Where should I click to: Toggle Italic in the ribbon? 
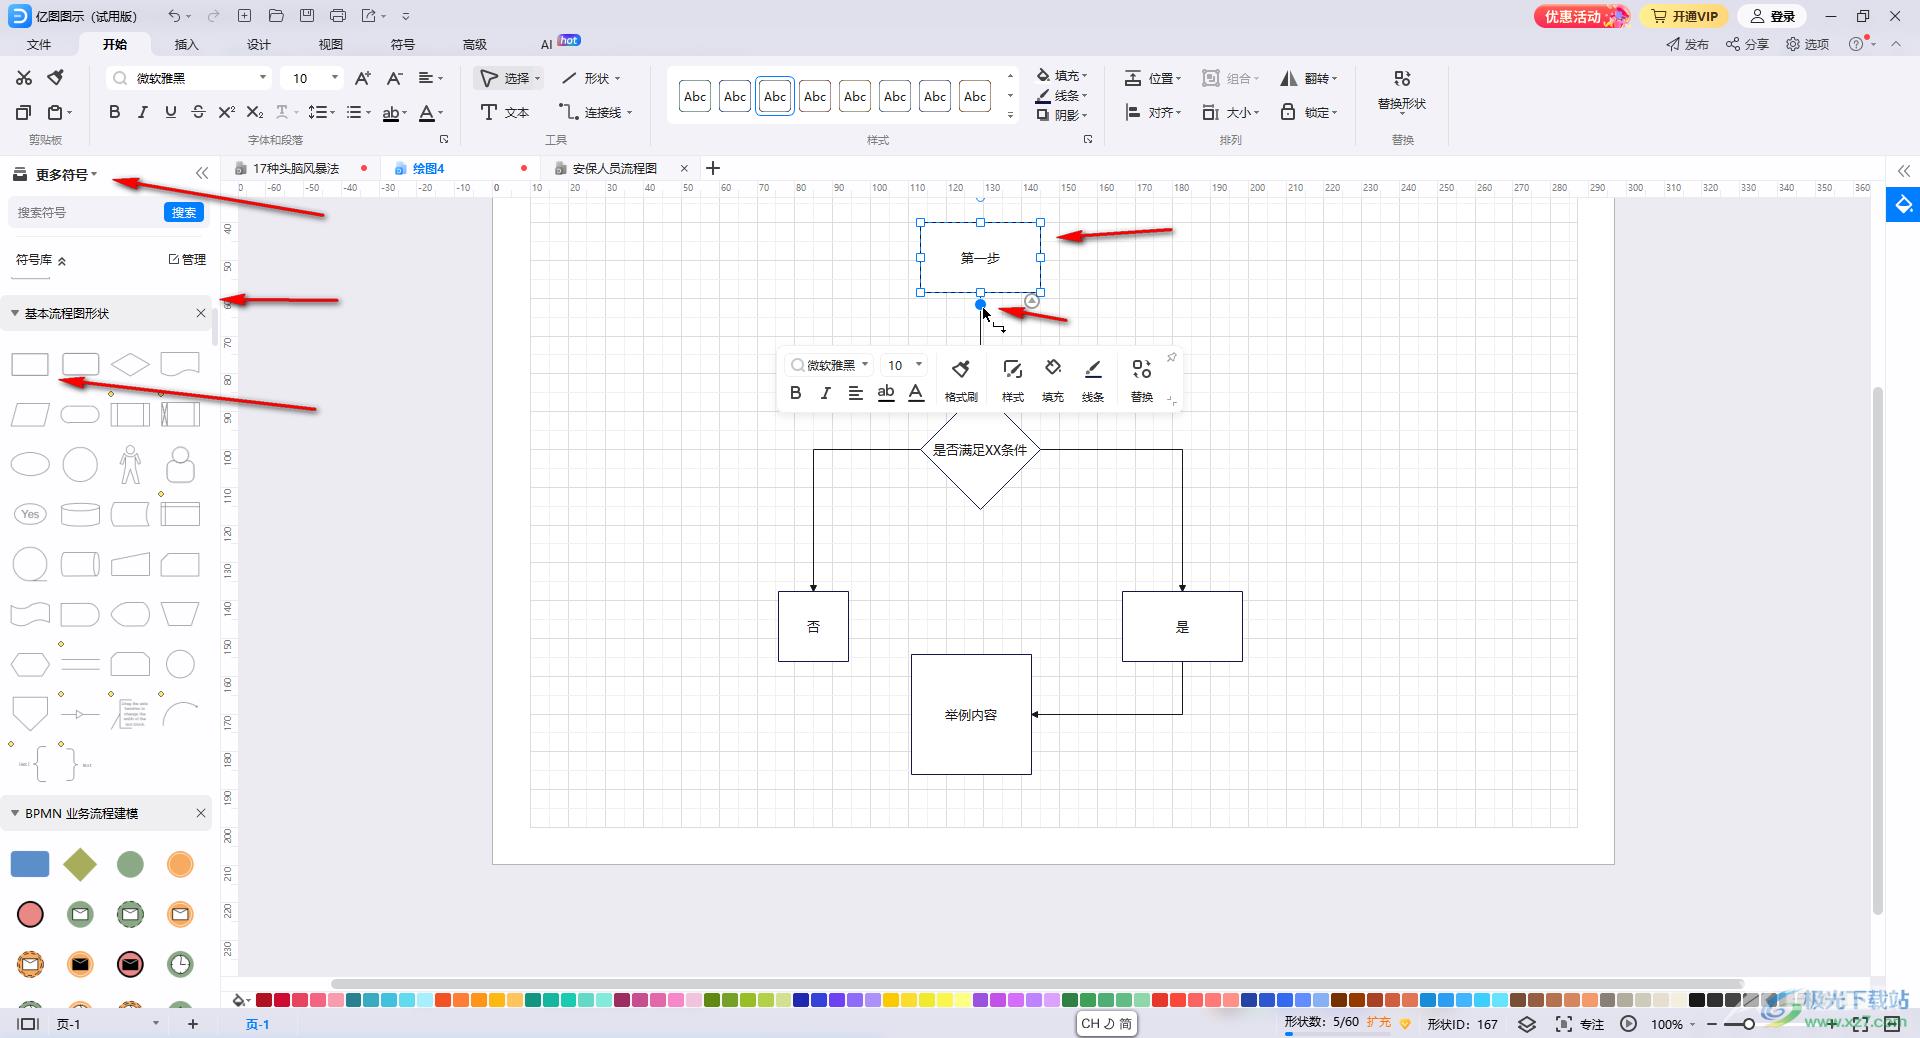point(142,112)
